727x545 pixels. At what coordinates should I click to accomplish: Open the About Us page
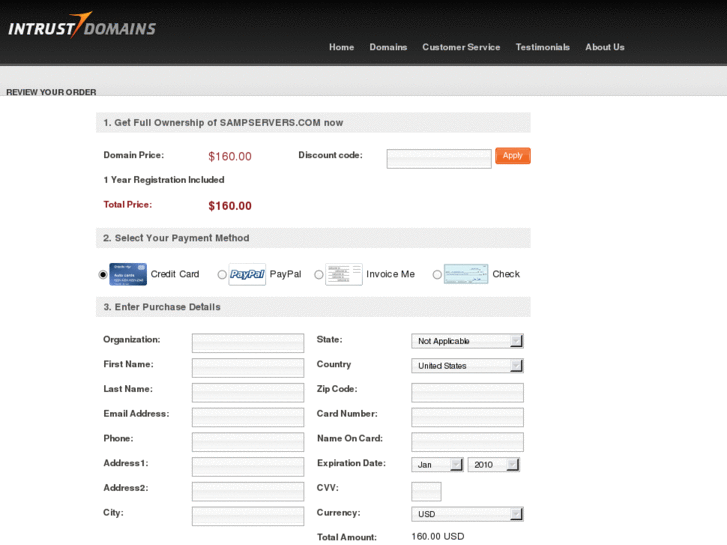(605, 47)
